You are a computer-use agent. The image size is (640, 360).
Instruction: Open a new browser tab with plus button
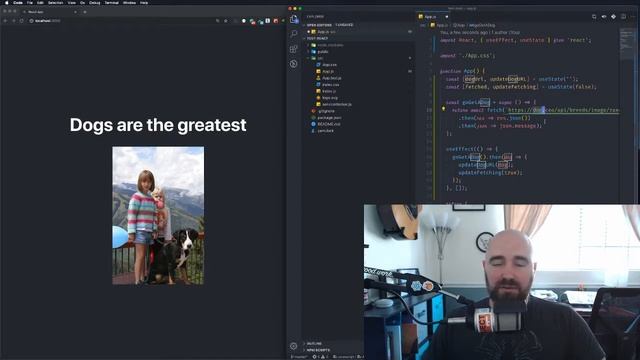click(85, 12)
